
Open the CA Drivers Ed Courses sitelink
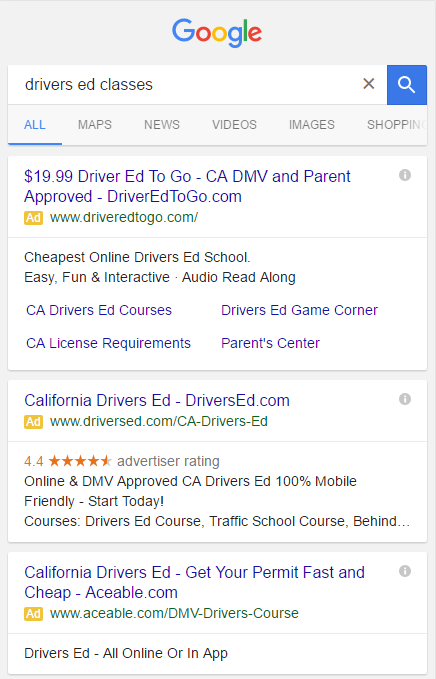click(99, 310)
